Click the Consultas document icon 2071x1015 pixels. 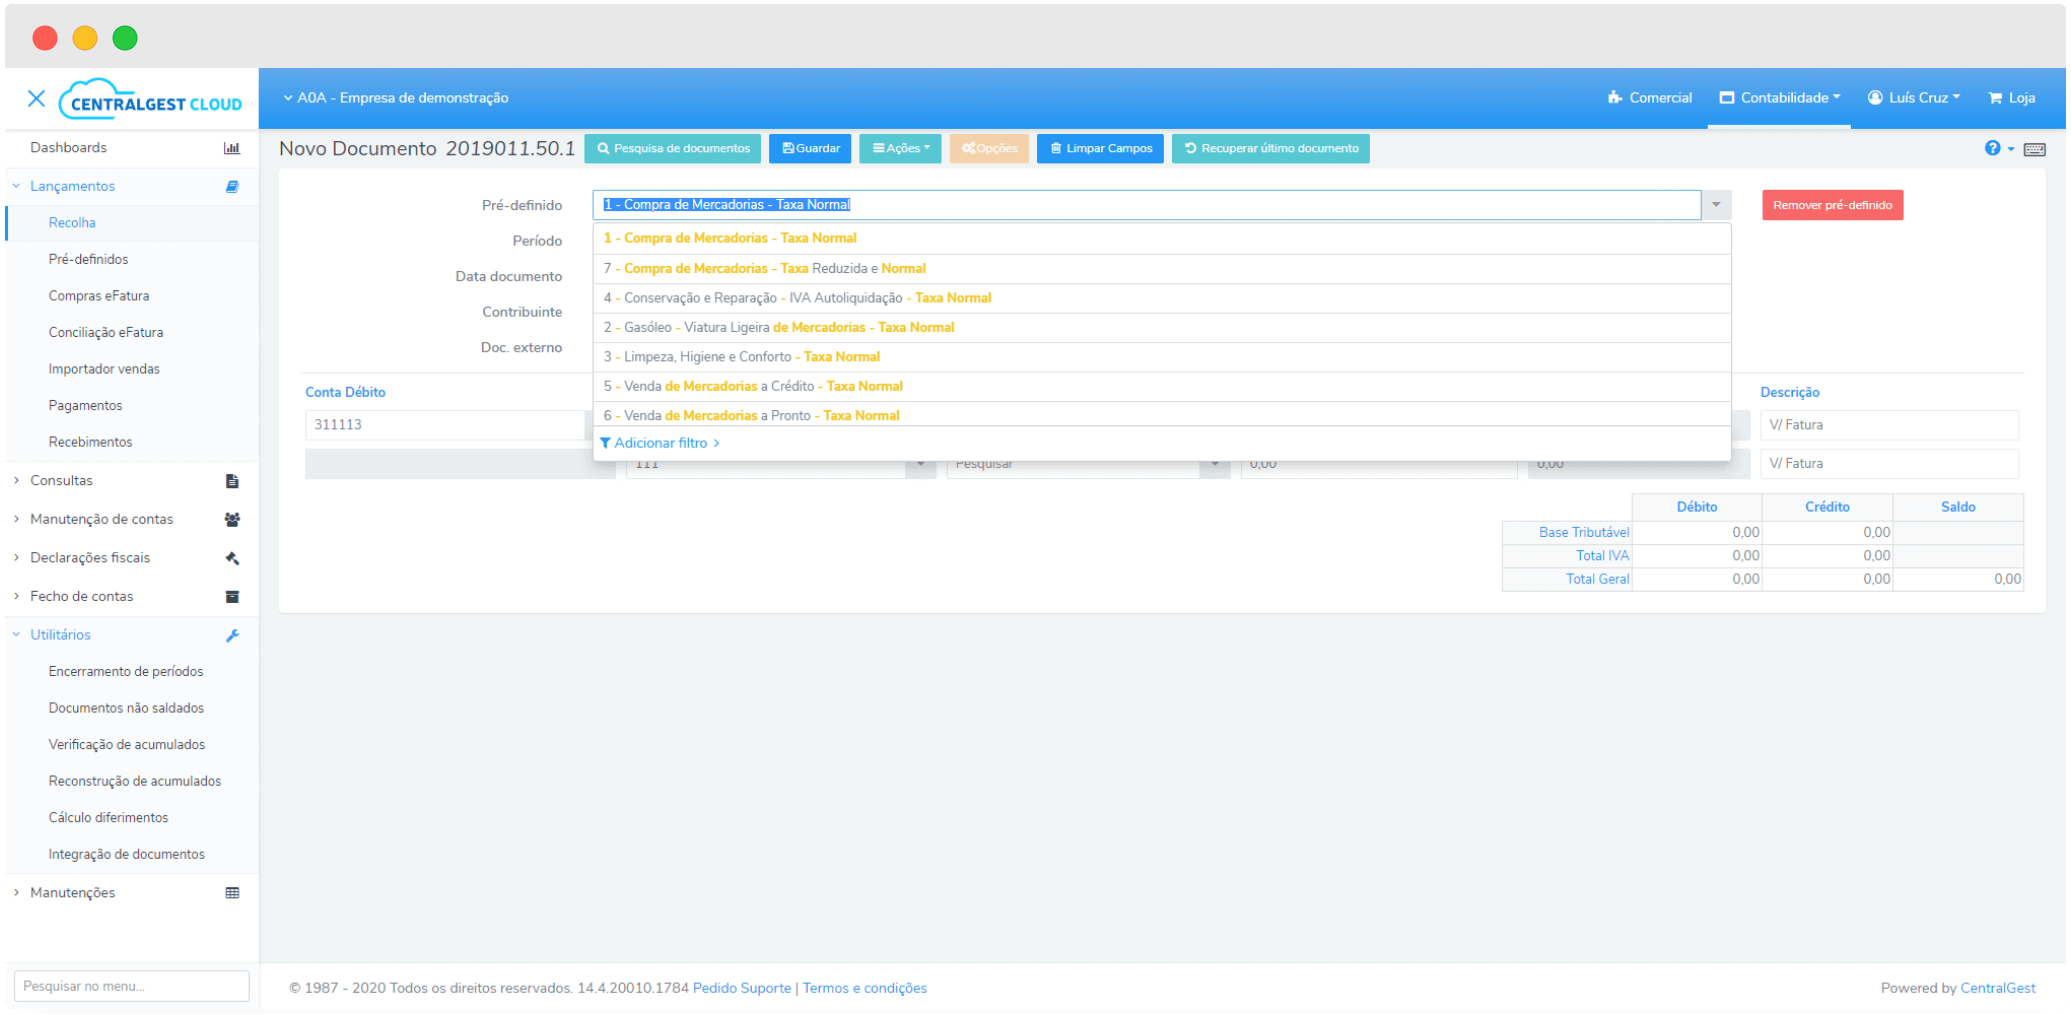(232, 481)
